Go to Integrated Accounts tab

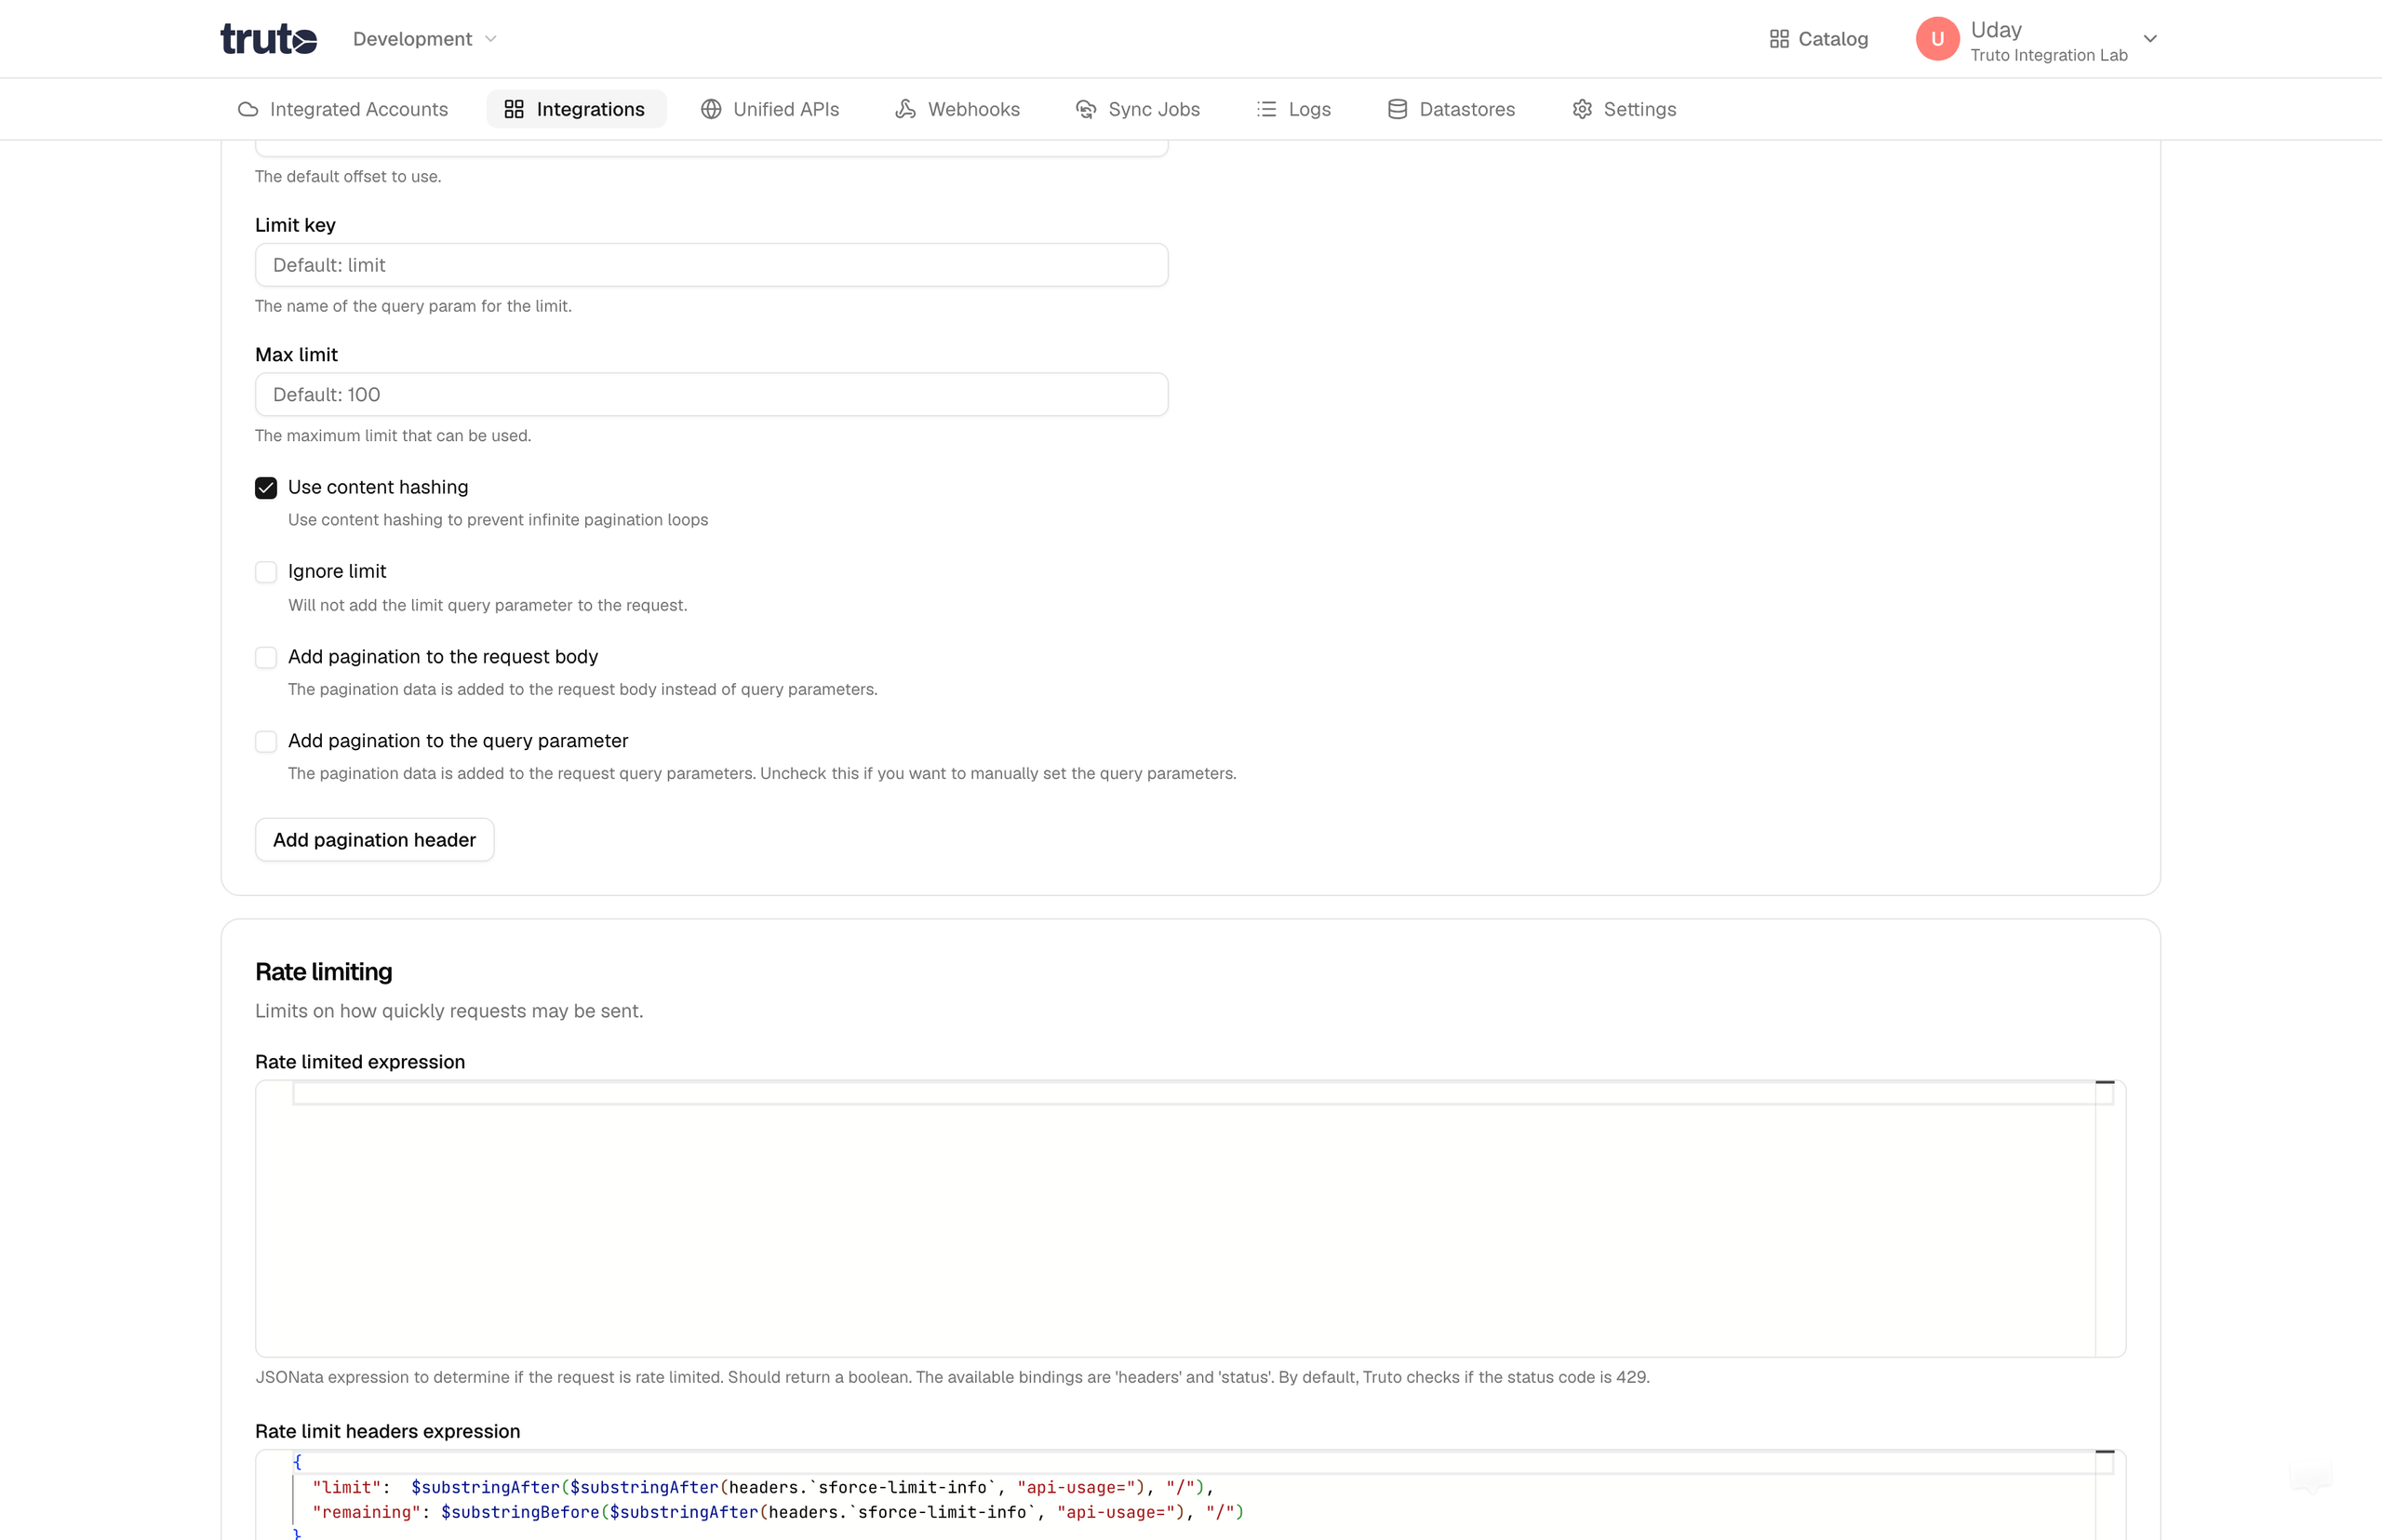tap(343, 109)
